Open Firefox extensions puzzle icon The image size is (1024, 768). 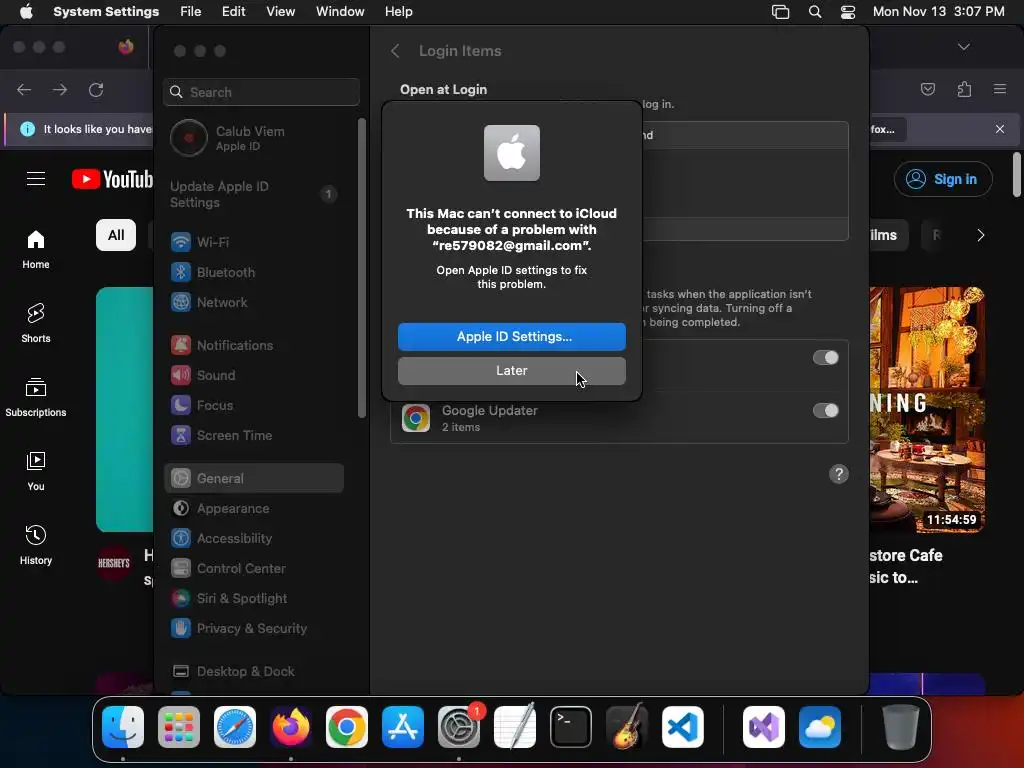[964, 89]
